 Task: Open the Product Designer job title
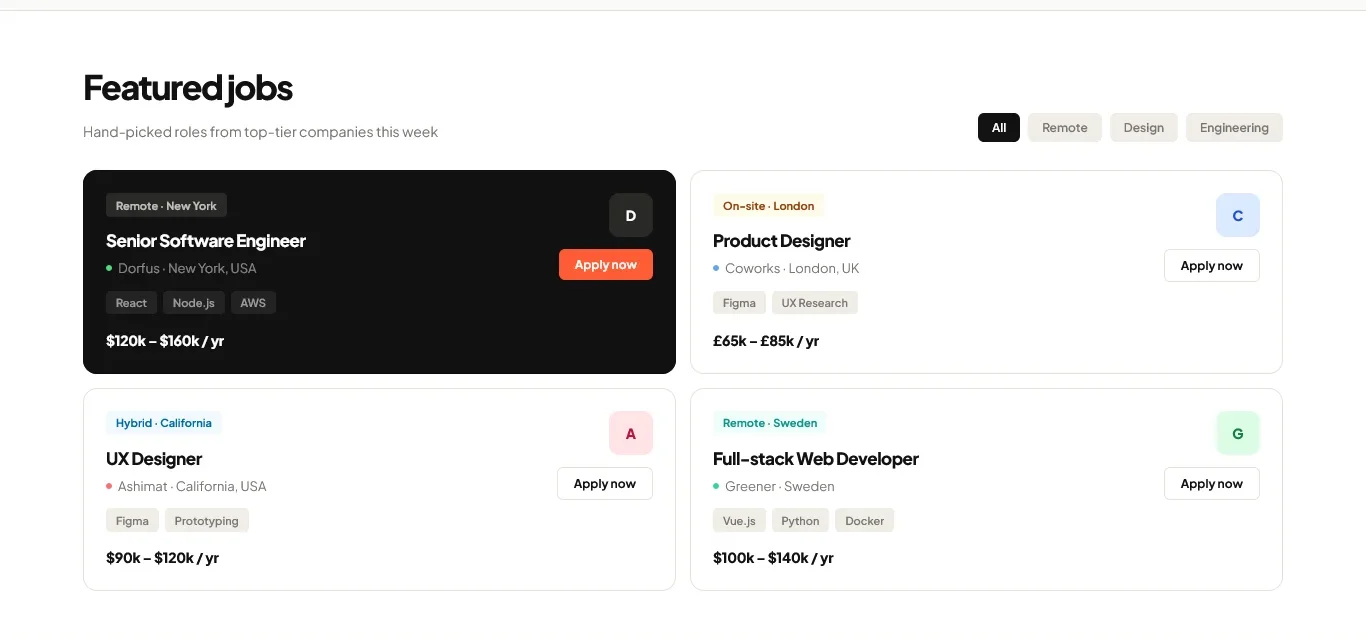[781, 241]
